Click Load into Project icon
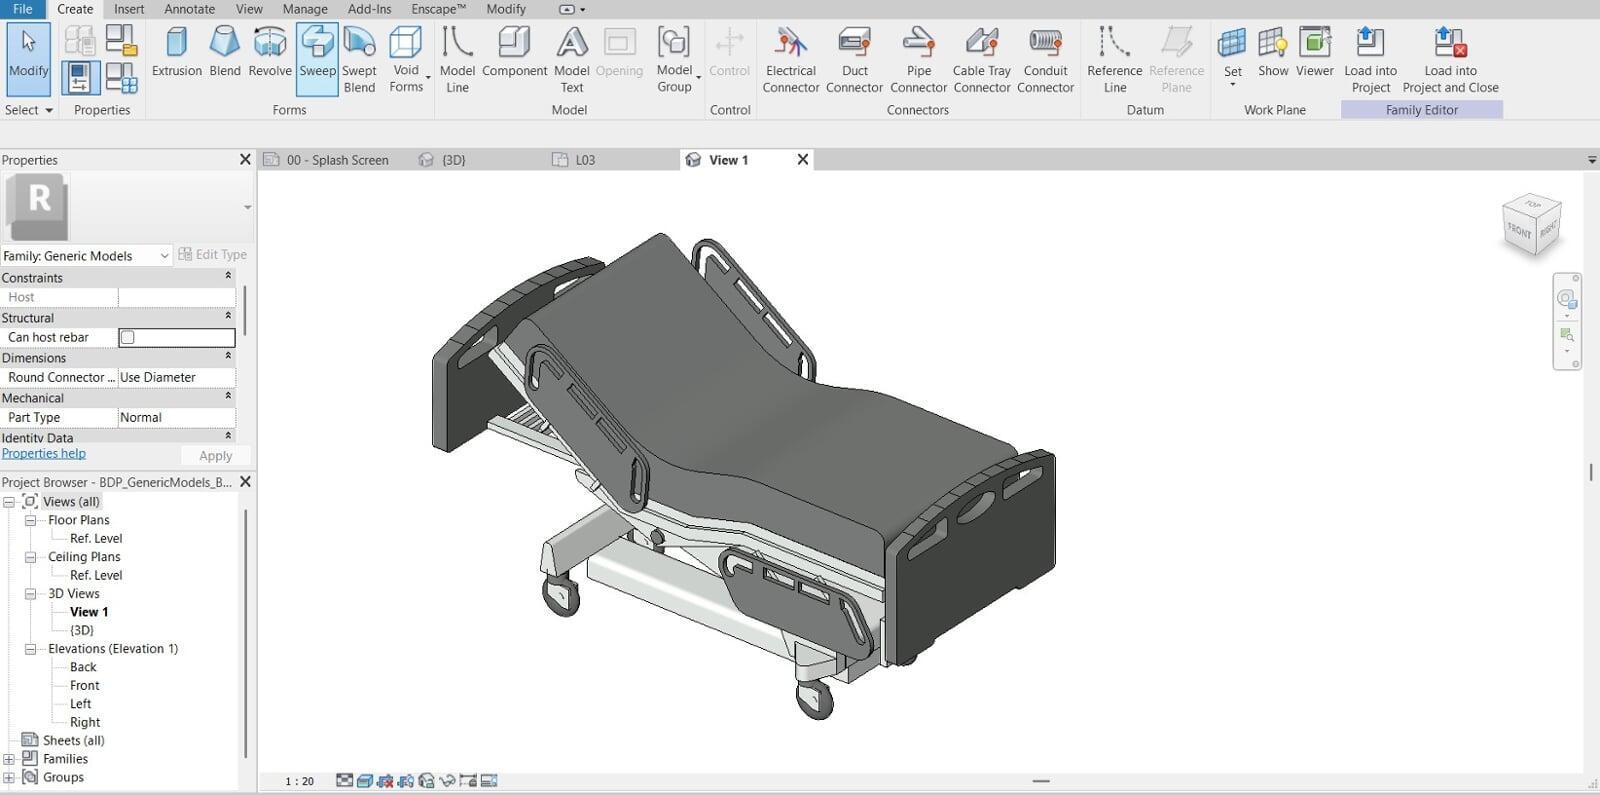The height and width of the screenshot is (795, 1600). (x=1370, y=42)
